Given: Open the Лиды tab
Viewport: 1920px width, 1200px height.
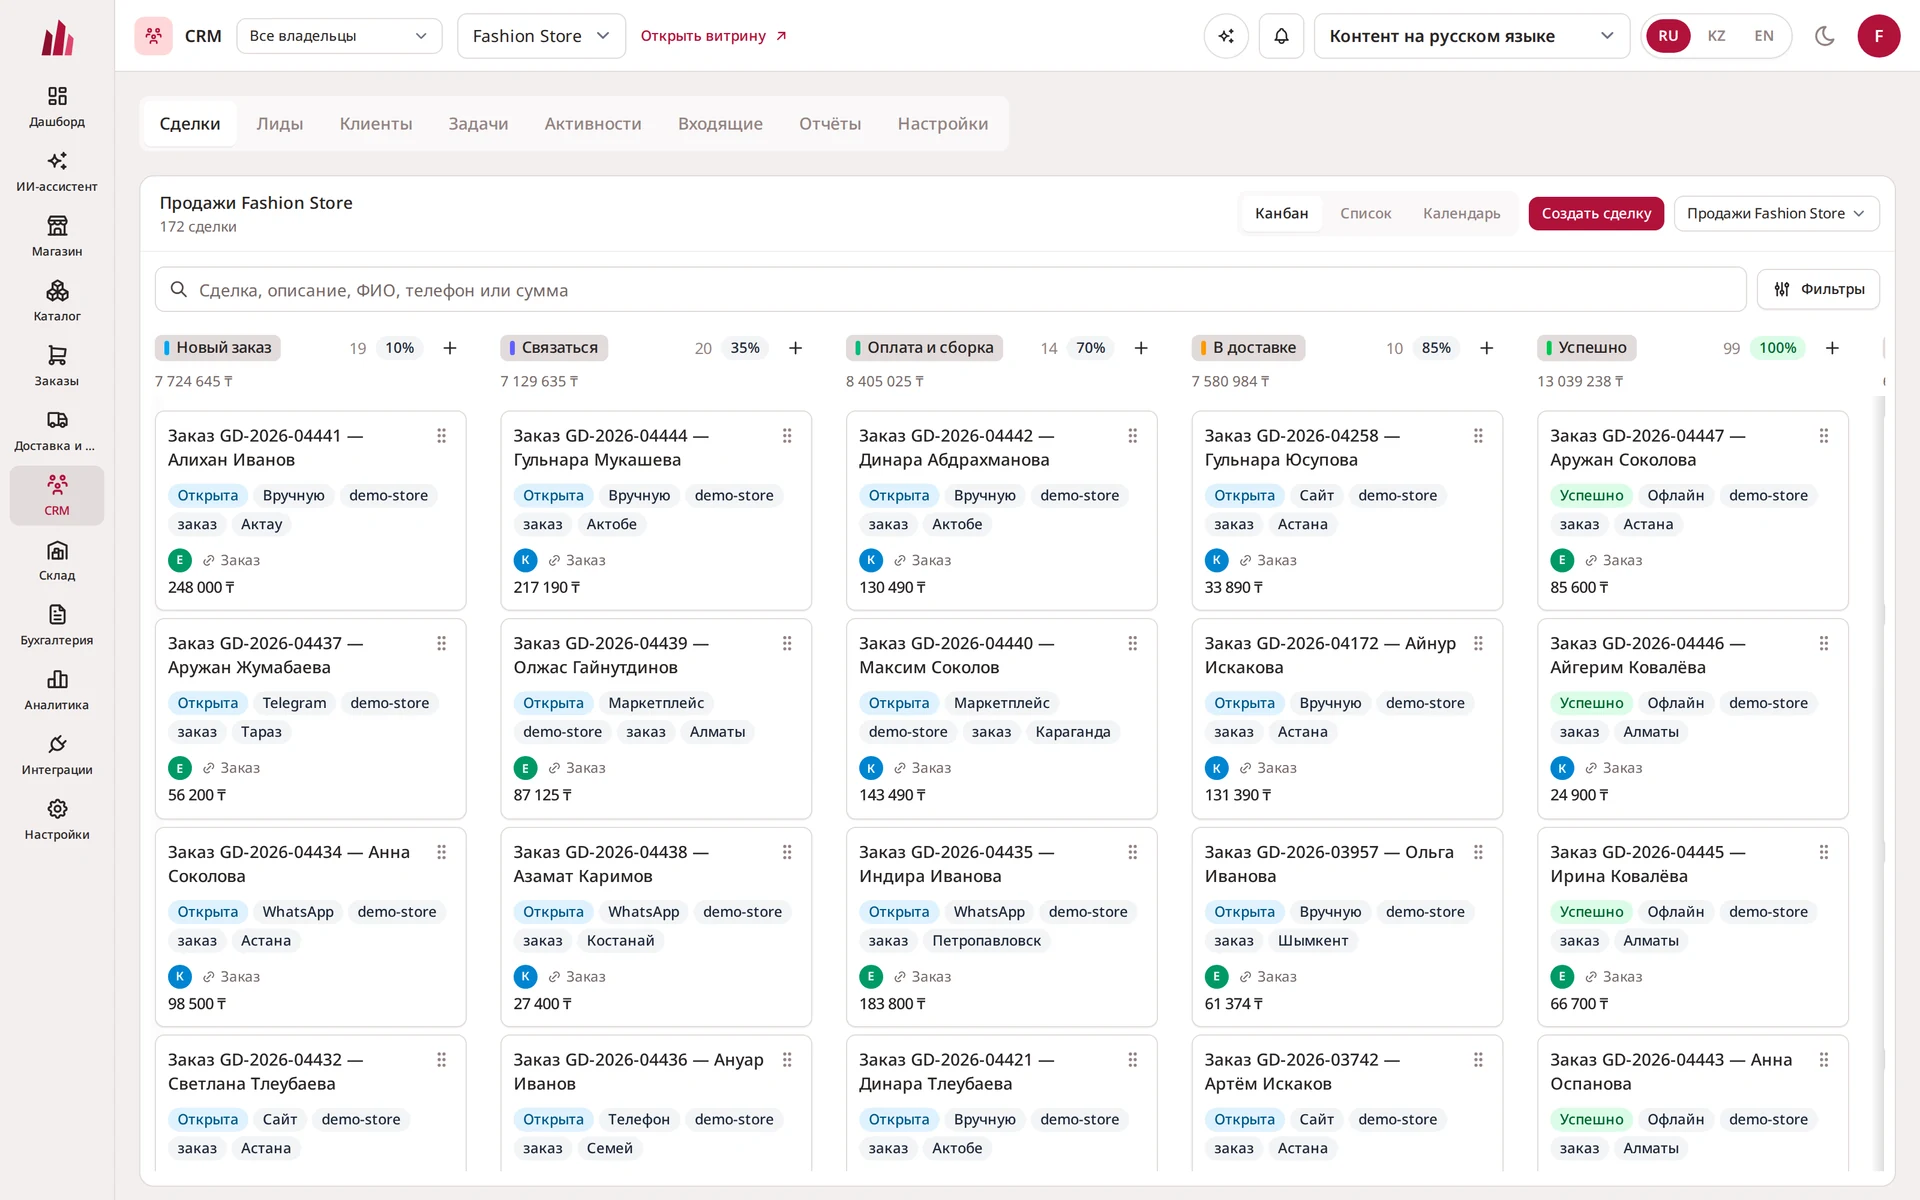Looking at the screenshot, I should (x=280, y=124).
